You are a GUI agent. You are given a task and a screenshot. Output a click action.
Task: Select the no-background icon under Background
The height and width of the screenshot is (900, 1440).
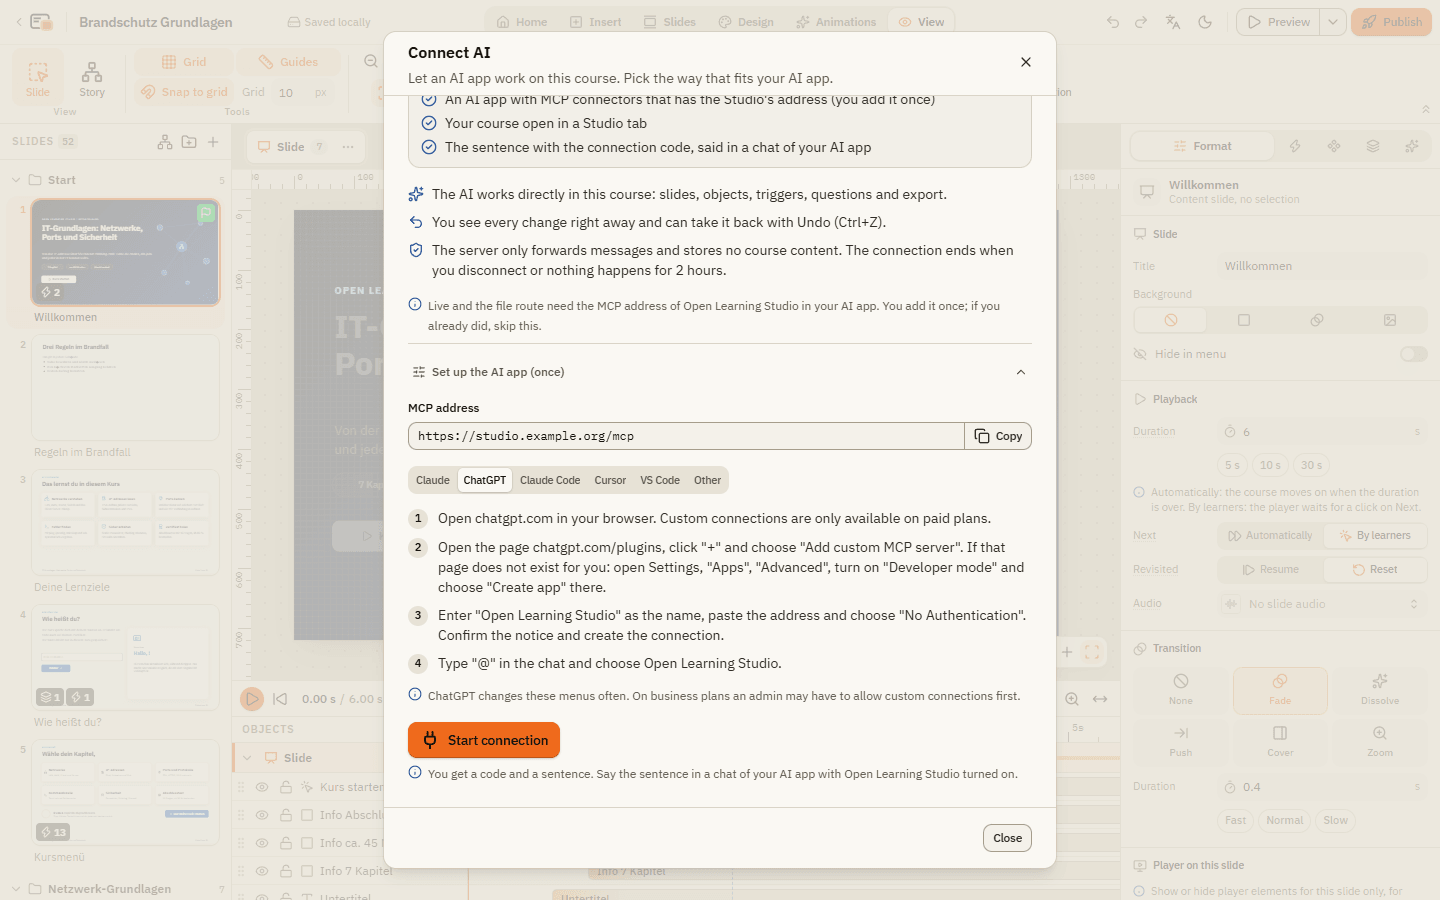pos(1171,320)
